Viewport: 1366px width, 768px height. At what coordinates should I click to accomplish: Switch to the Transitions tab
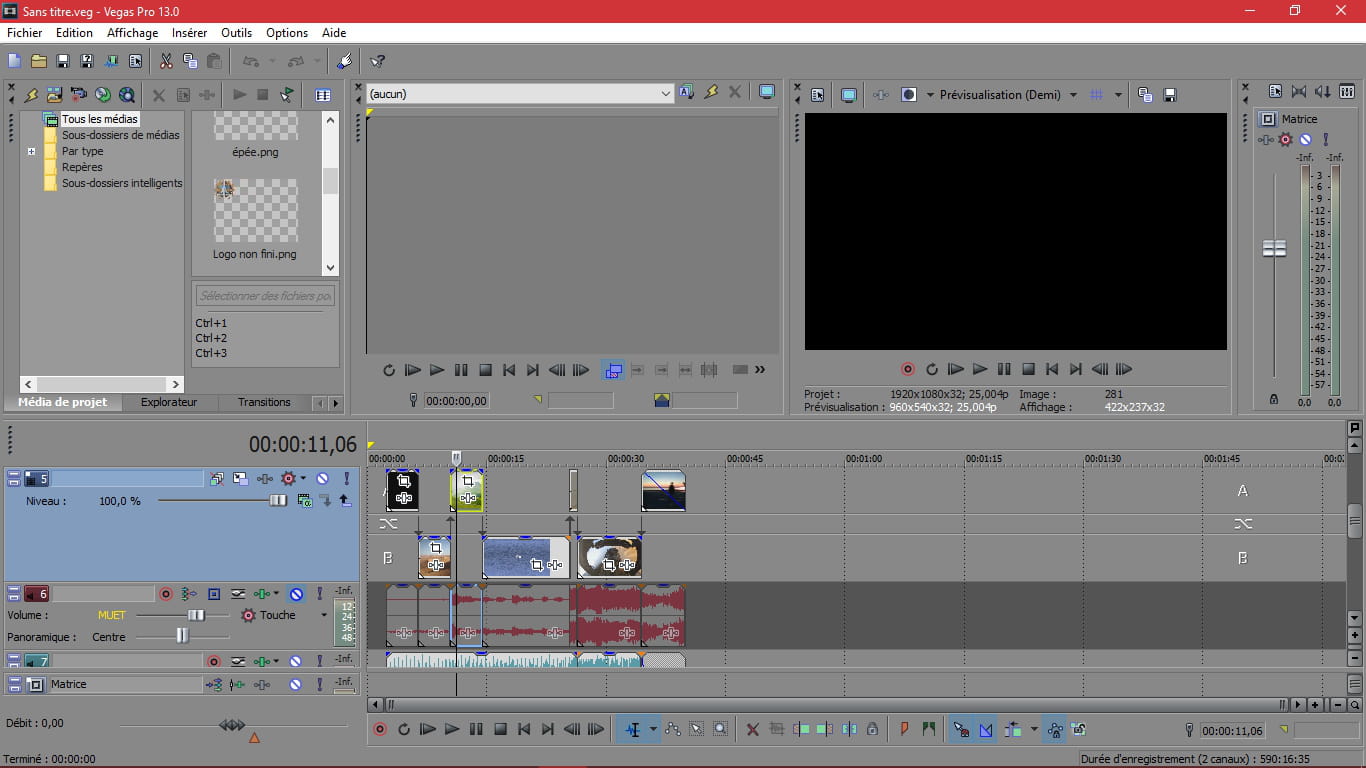coord(264,402)
